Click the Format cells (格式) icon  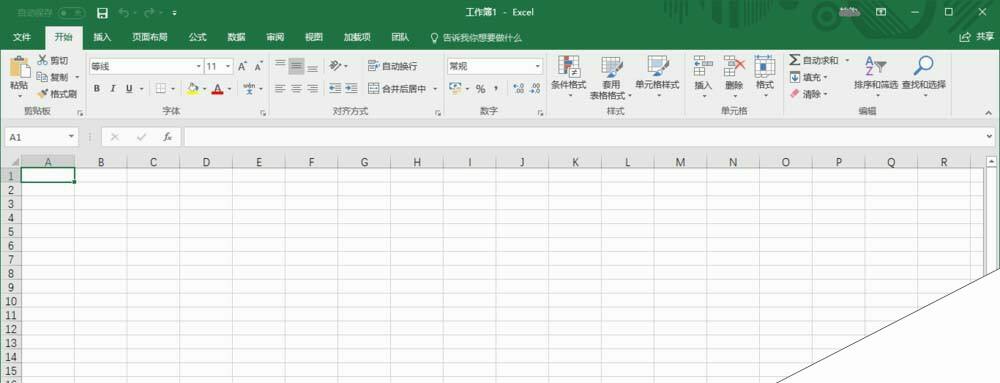765,66
